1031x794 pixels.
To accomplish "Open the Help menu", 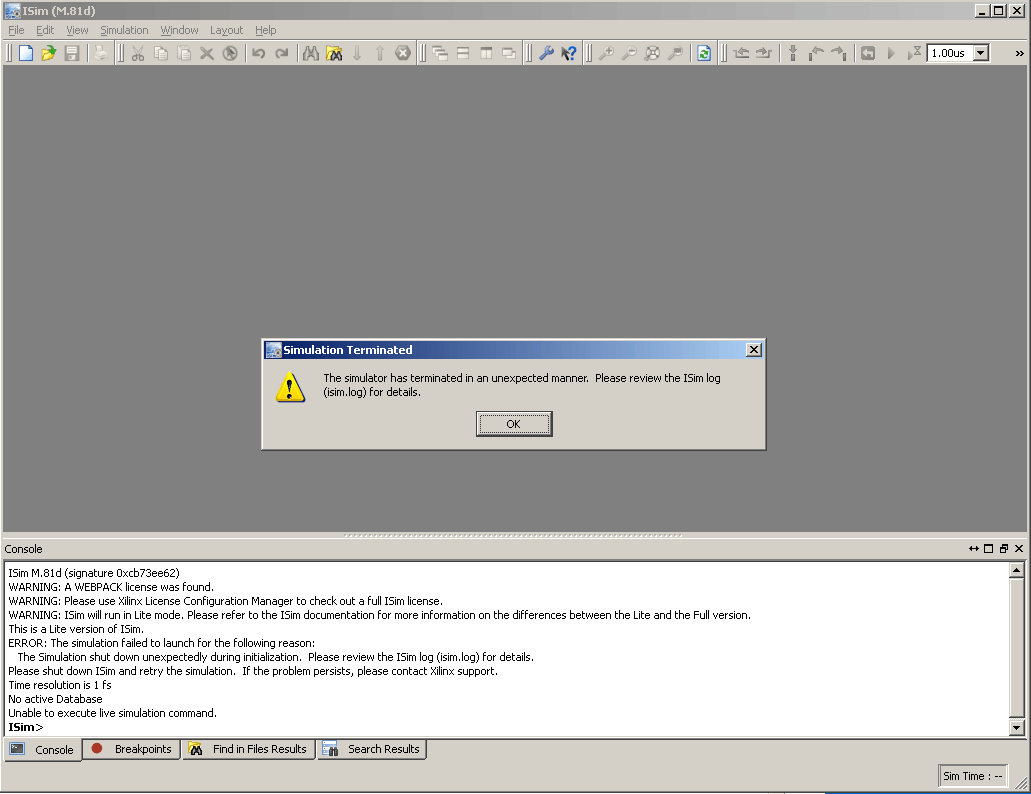I will click(266, 30).
